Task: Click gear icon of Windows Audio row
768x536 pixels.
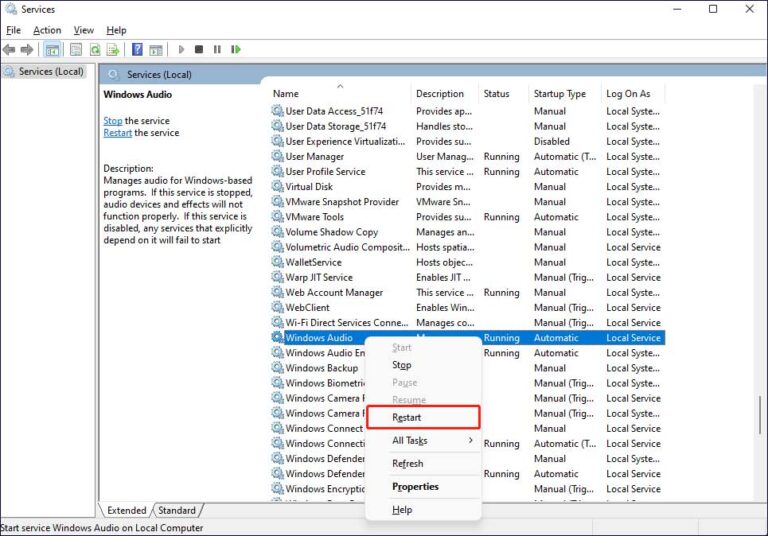Action: (x=278, y=338)
